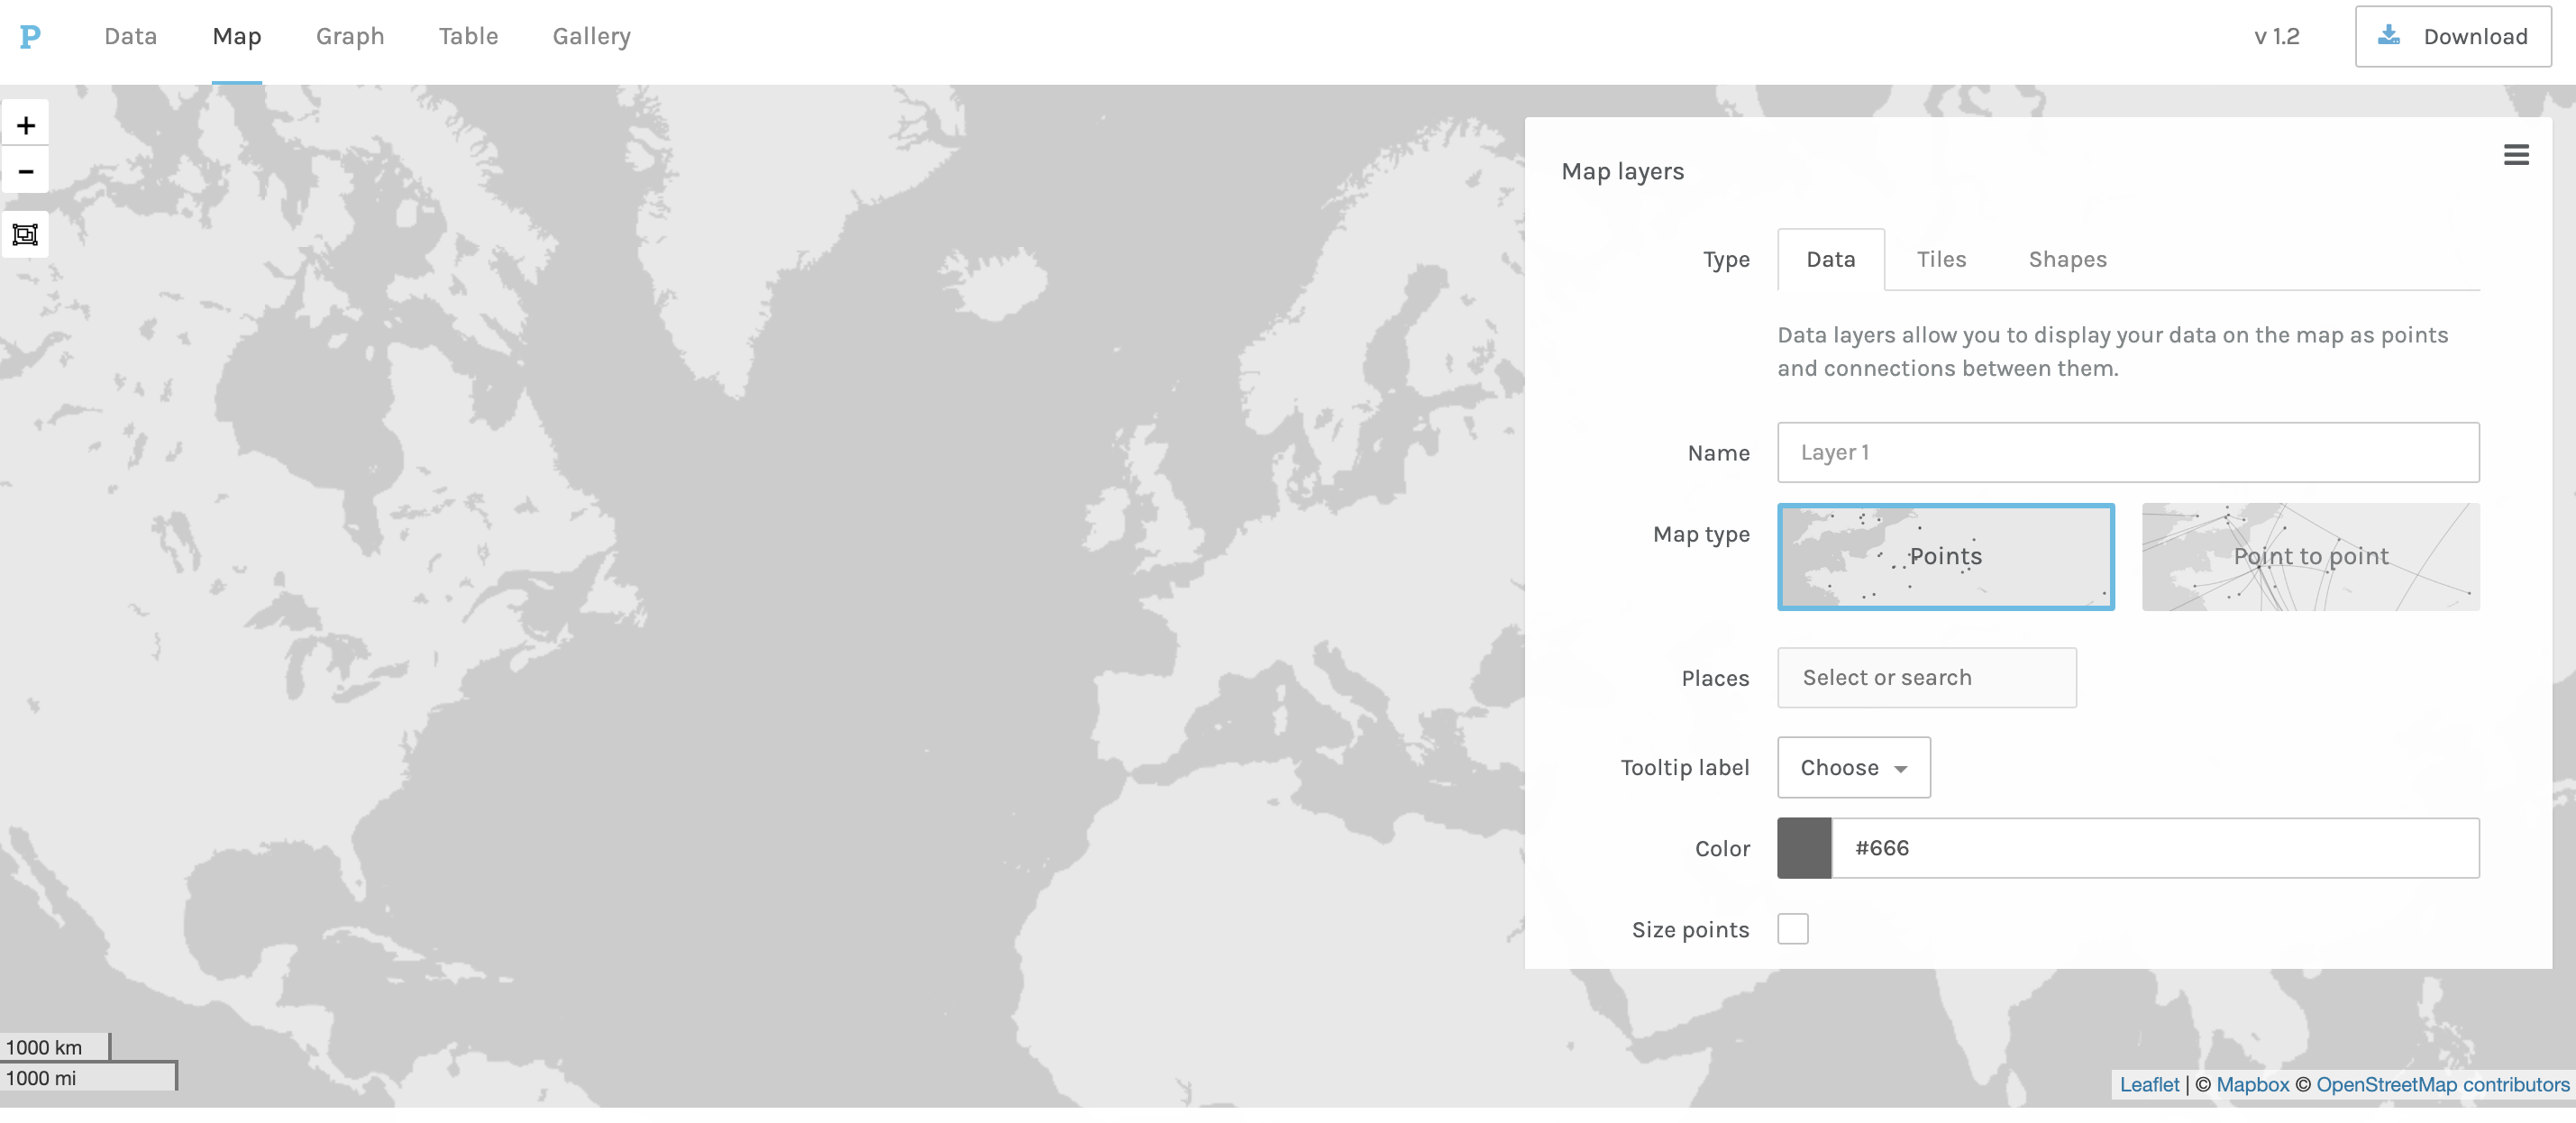Image resolution: width=2576 pixels, height=1123 pixels.
Task: Open the Graph view
Action: (x=350, y=37)
